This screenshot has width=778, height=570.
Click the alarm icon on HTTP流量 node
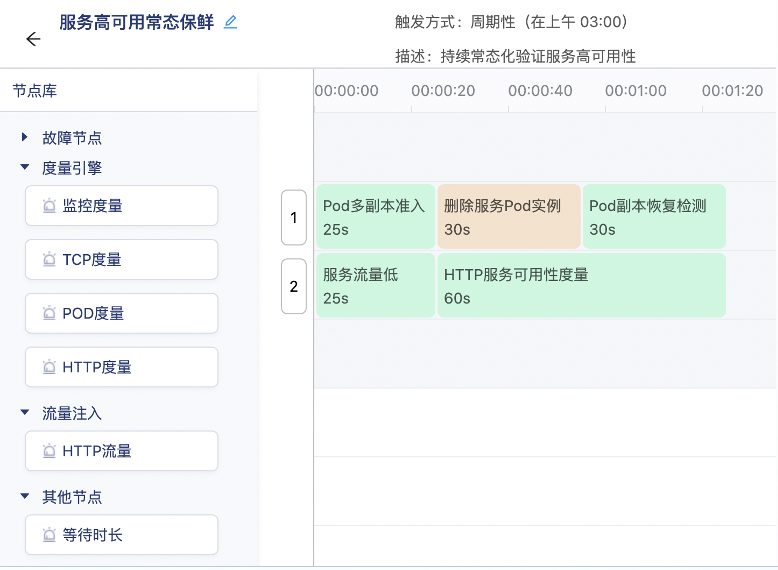tap(49, 452)
